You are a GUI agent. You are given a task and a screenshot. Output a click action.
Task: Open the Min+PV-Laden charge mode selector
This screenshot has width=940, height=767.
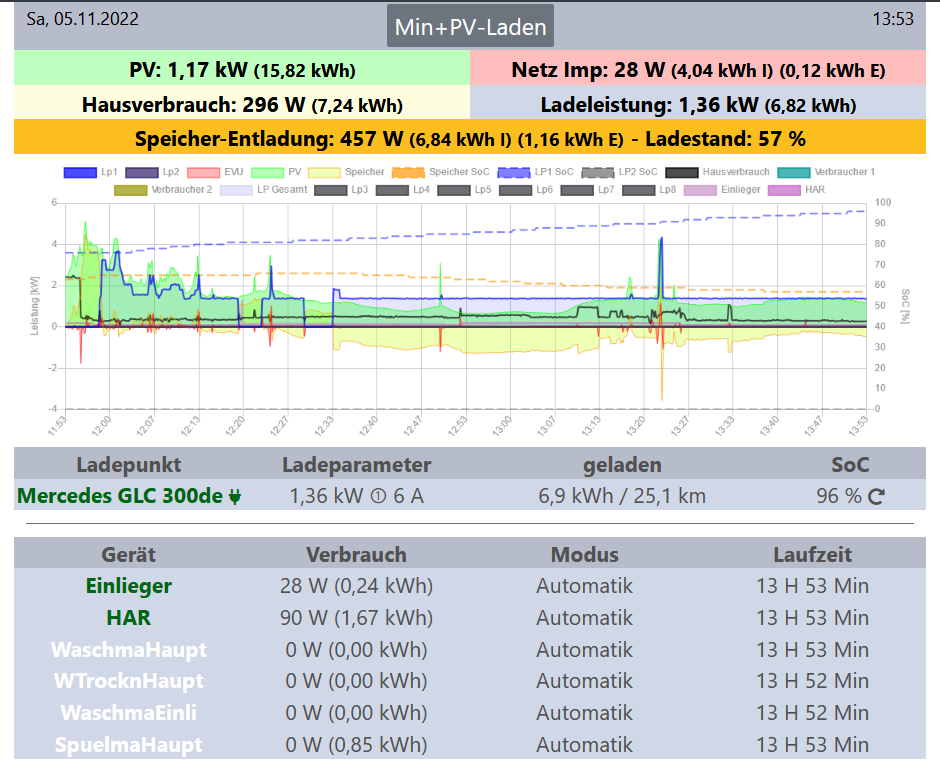(x=470, y=27)
